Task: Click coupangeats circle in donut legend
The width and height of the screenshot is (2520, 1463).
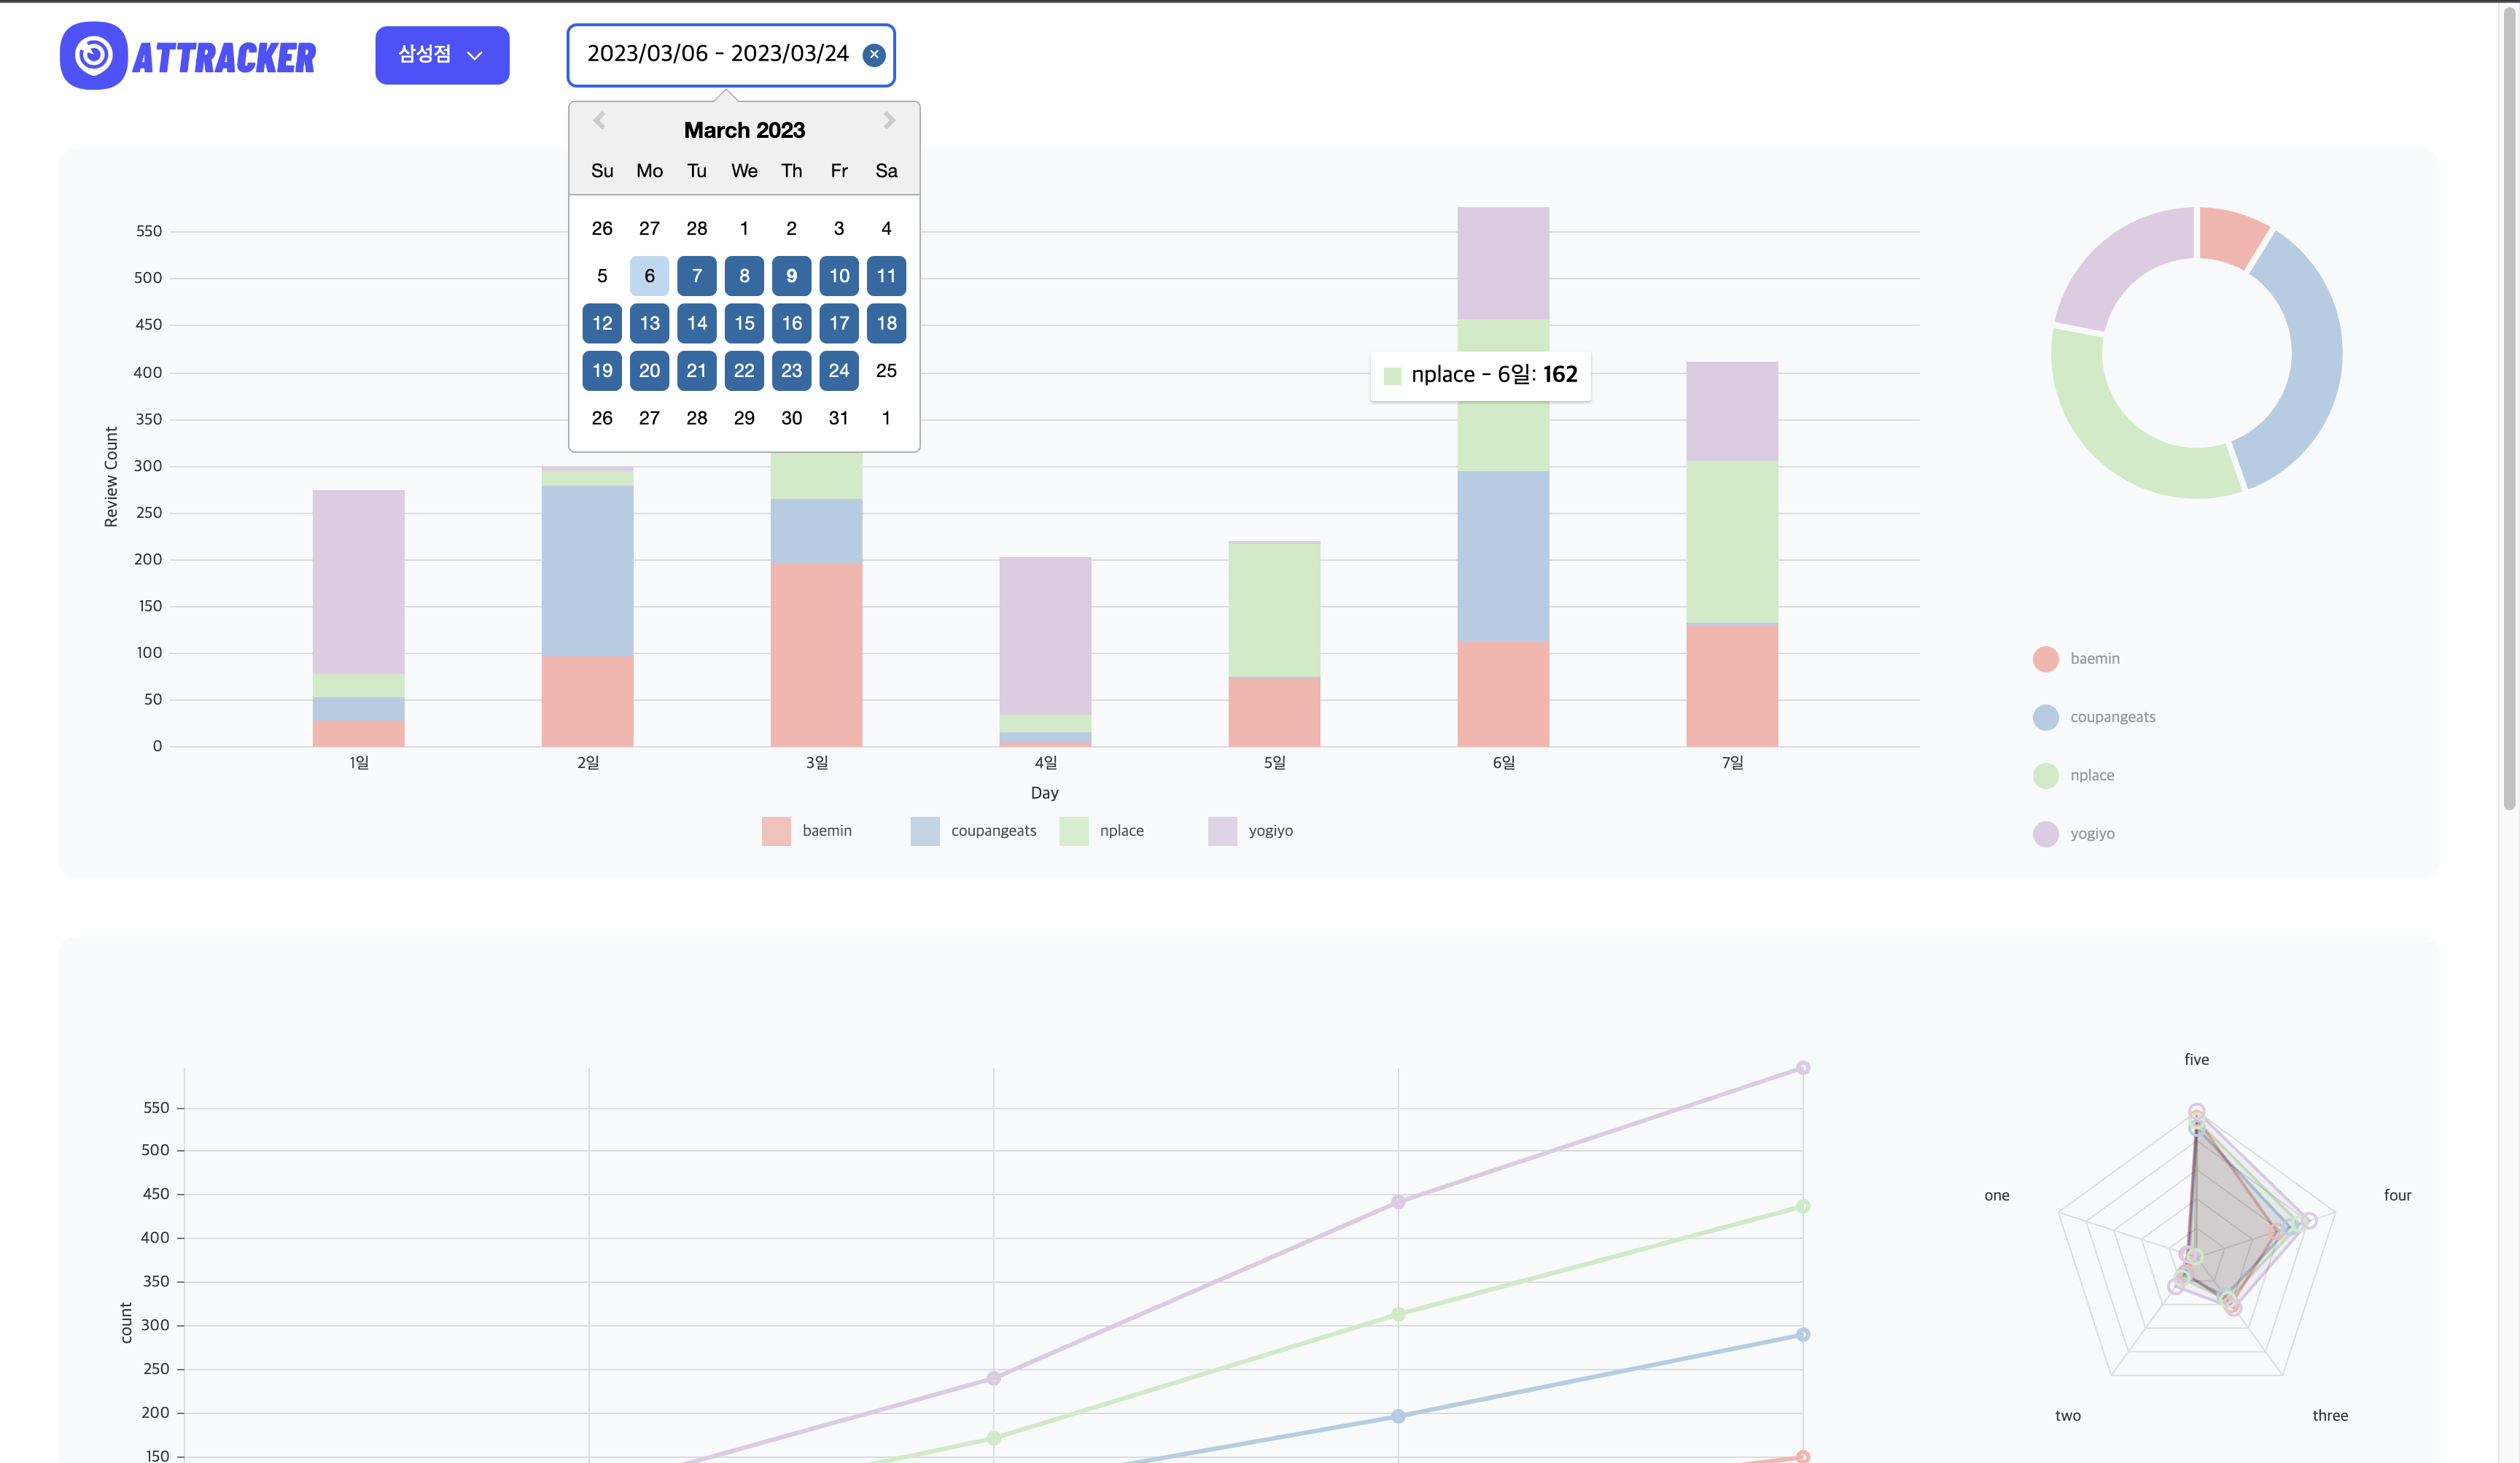Action: (2046, 717)
